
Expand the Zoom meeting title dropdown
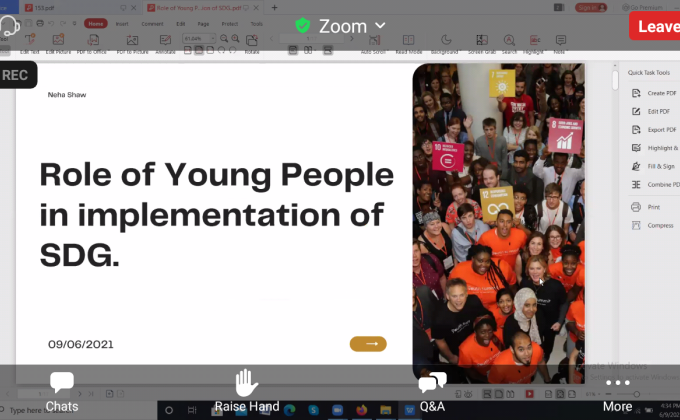[x=380, y=26]
